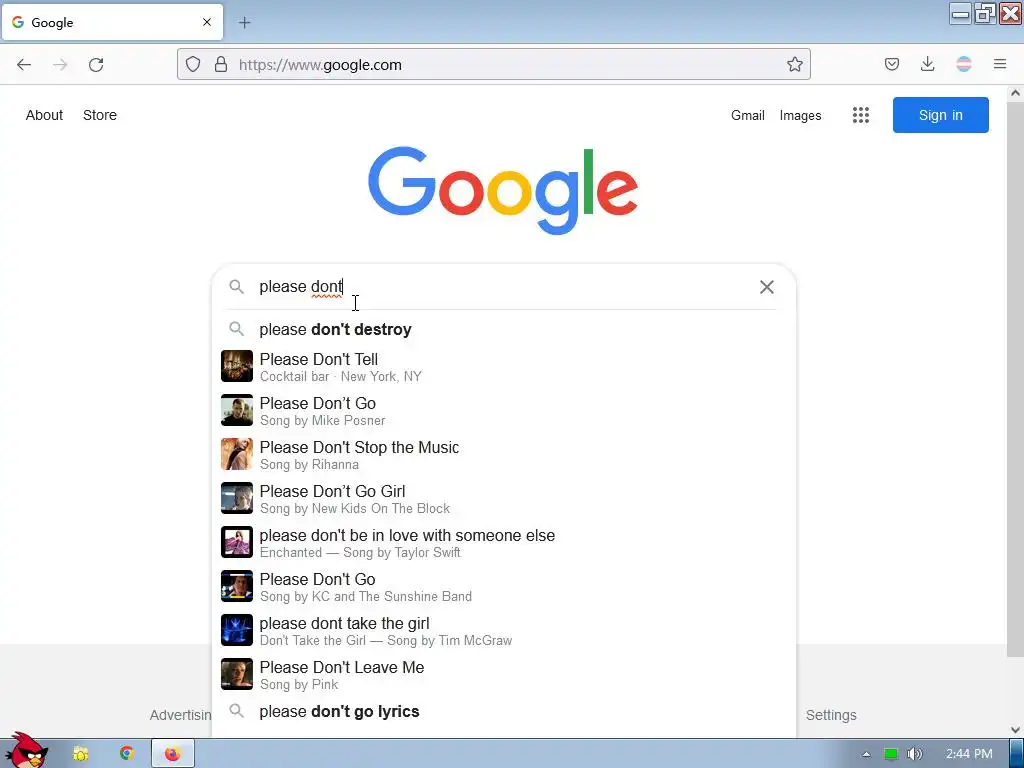Open Settings in the footer
Screen dimensions: 1024x768
[x=831, y=715]
